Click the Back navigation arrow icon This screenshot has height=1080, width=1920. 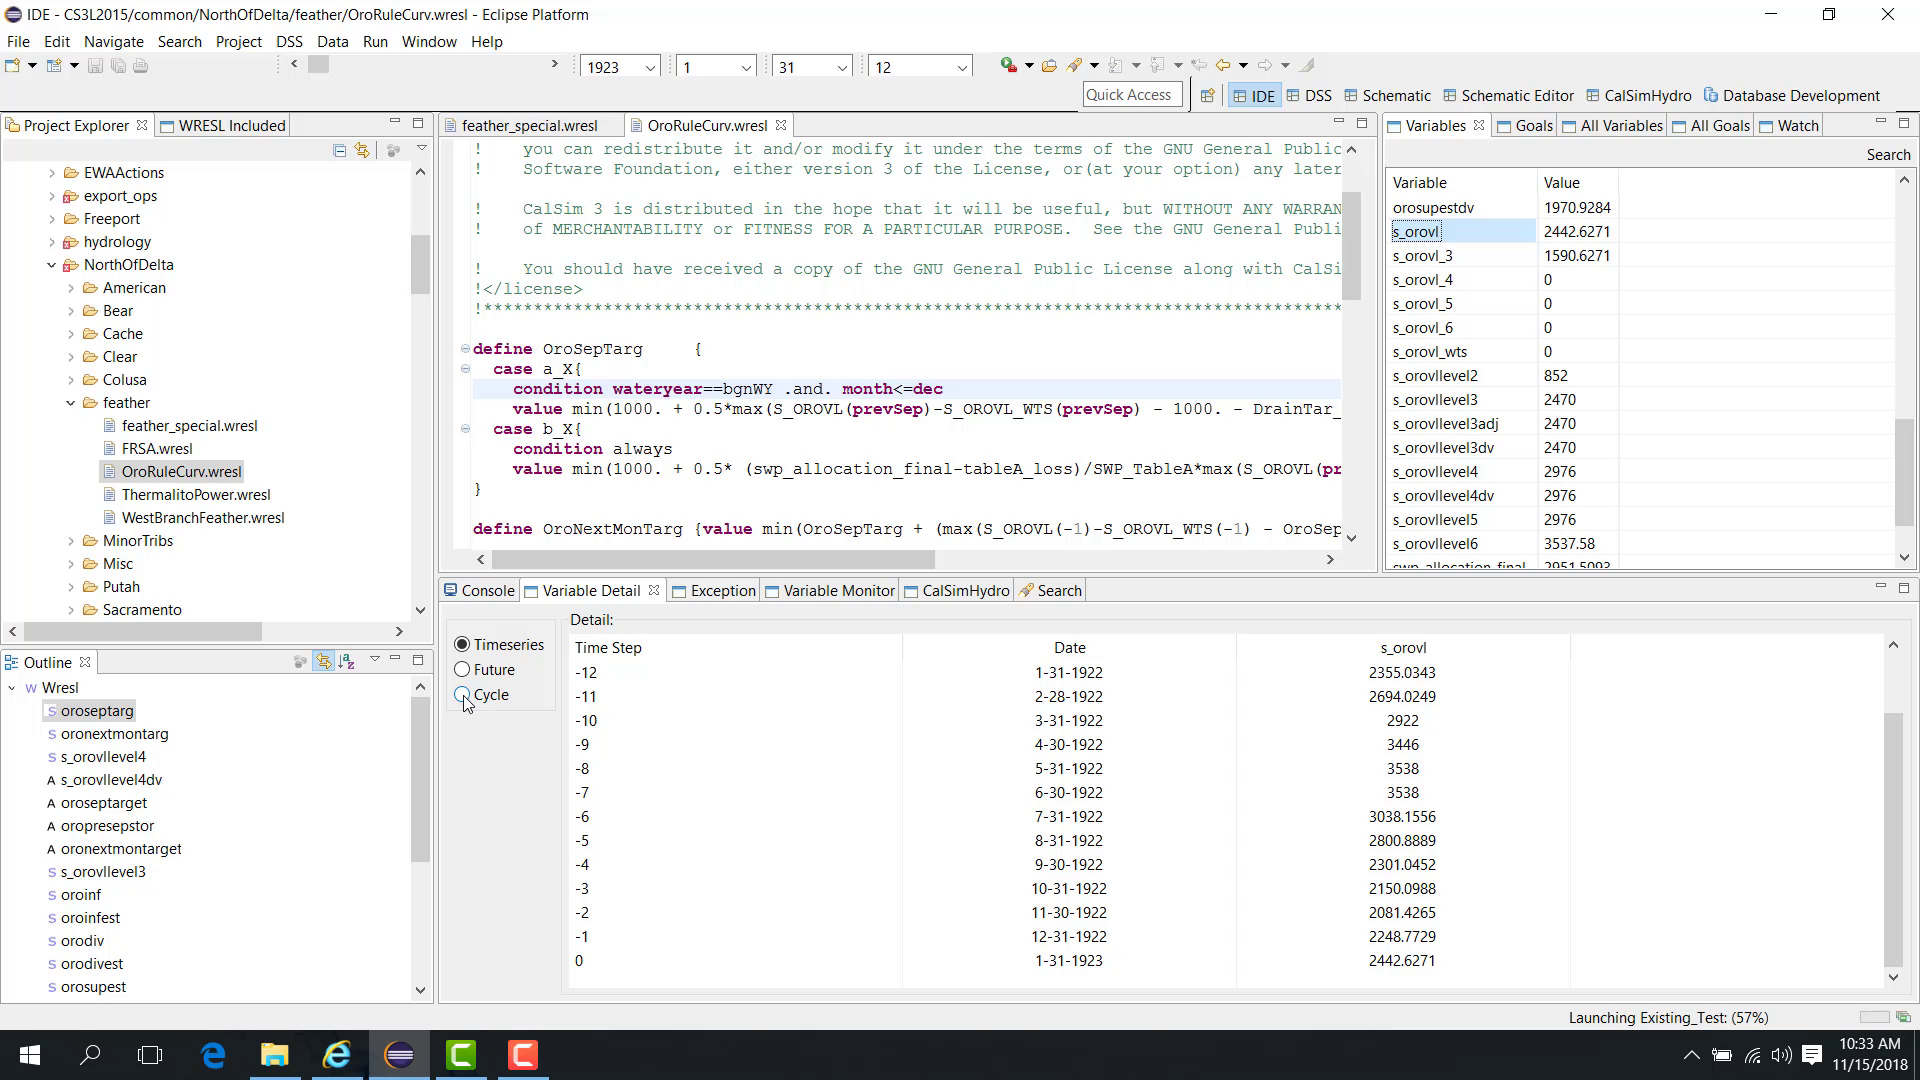click(1222, 66)
